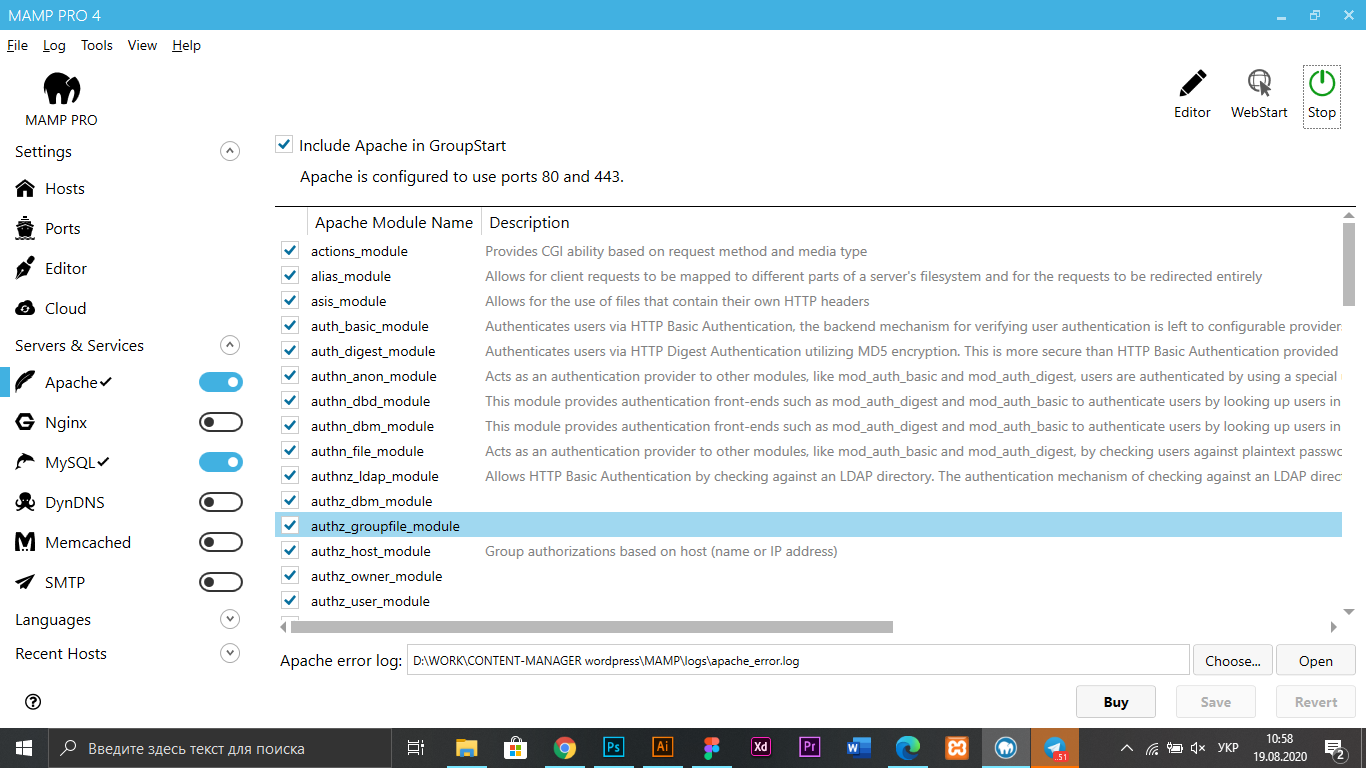Open Hosts via the house icon
The height and width of the screenshot is (768, 1366).
pyautogui.click(x=25, y=188)
